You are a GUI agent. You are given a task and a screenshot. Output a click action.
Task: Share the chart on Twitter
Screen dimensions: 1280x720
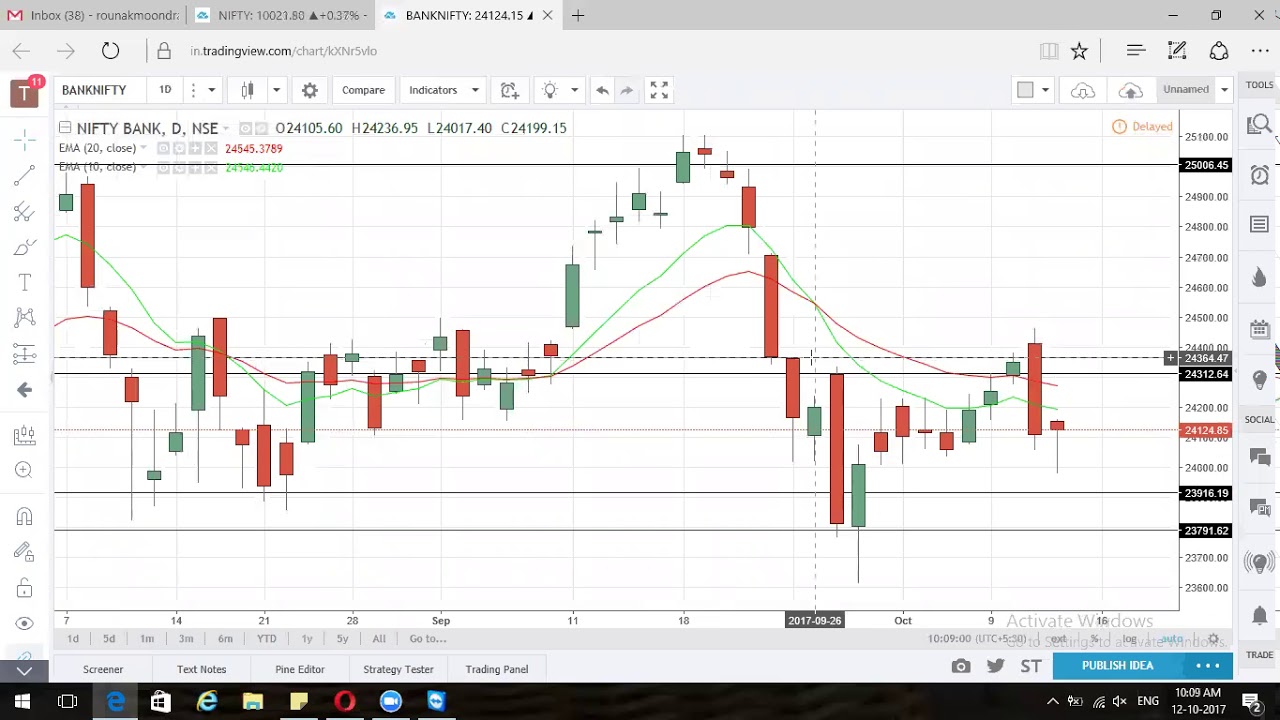point(996,666)
